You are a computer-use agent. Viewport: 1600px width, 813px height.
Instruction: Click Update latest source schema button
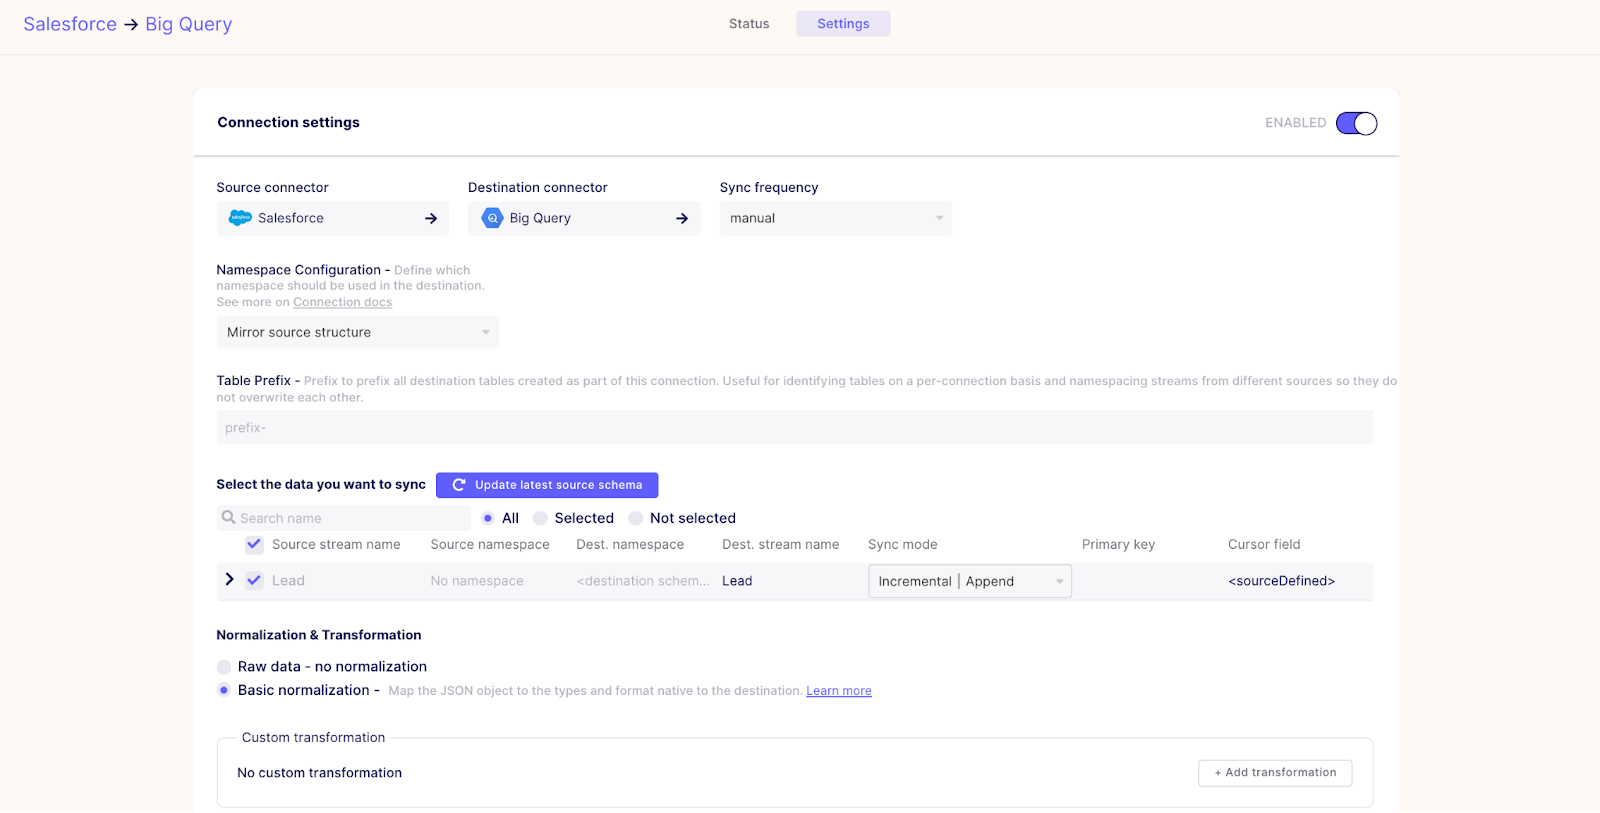(547, 485)
